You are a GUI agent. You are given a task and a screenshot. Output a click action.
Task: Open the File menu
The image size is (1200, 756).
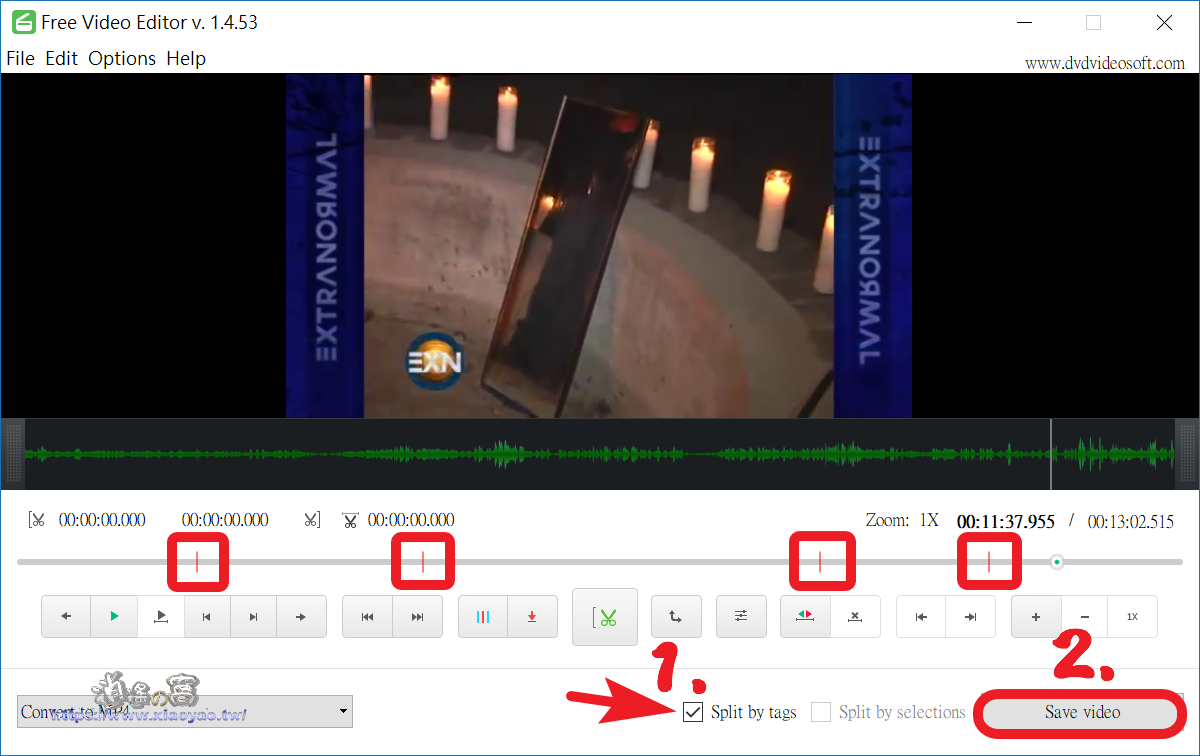tap(20, 58)
